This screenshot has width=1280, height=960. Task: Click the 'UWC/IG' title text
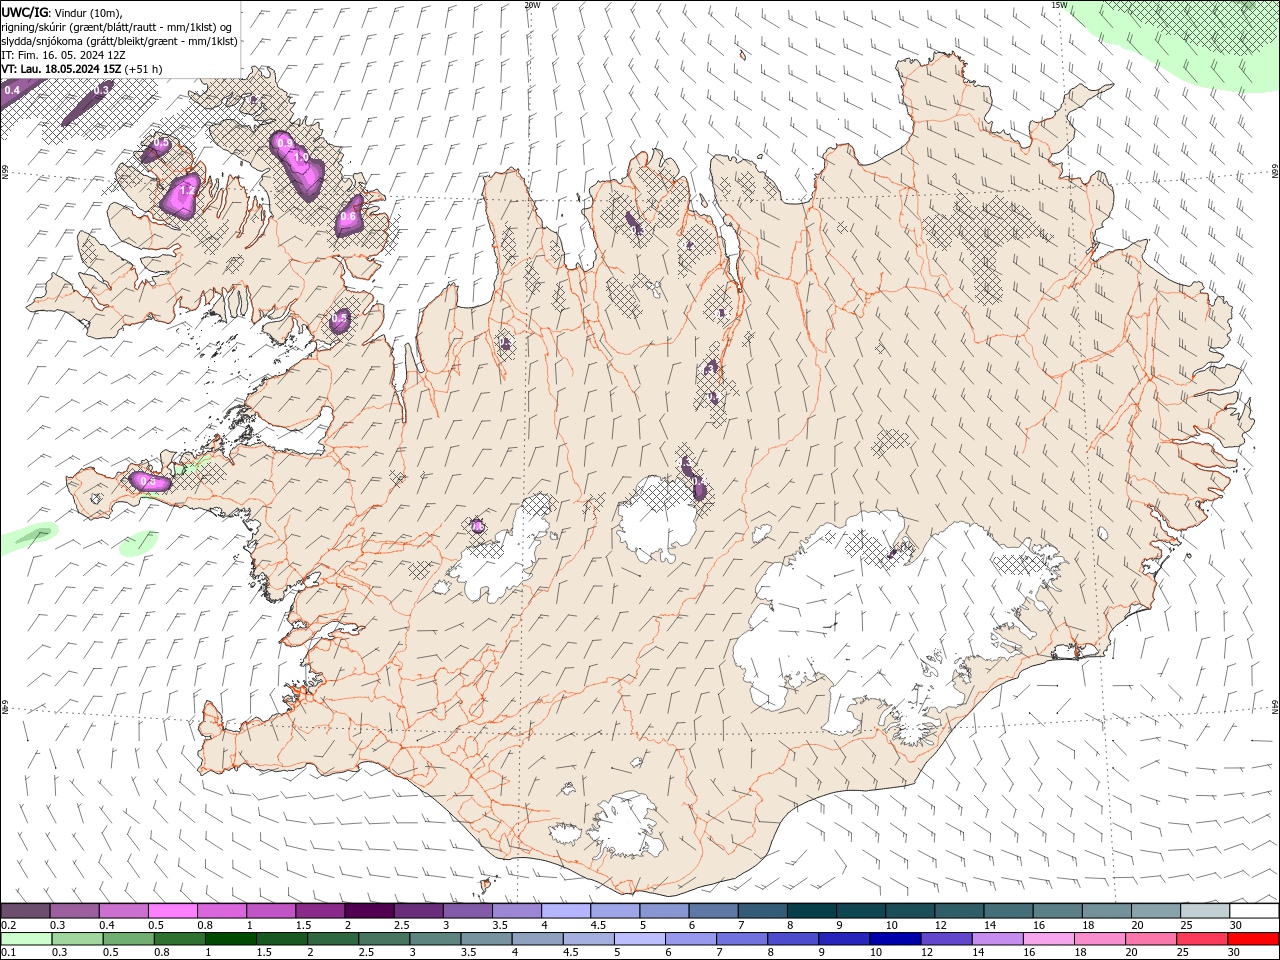pos(25,12)
